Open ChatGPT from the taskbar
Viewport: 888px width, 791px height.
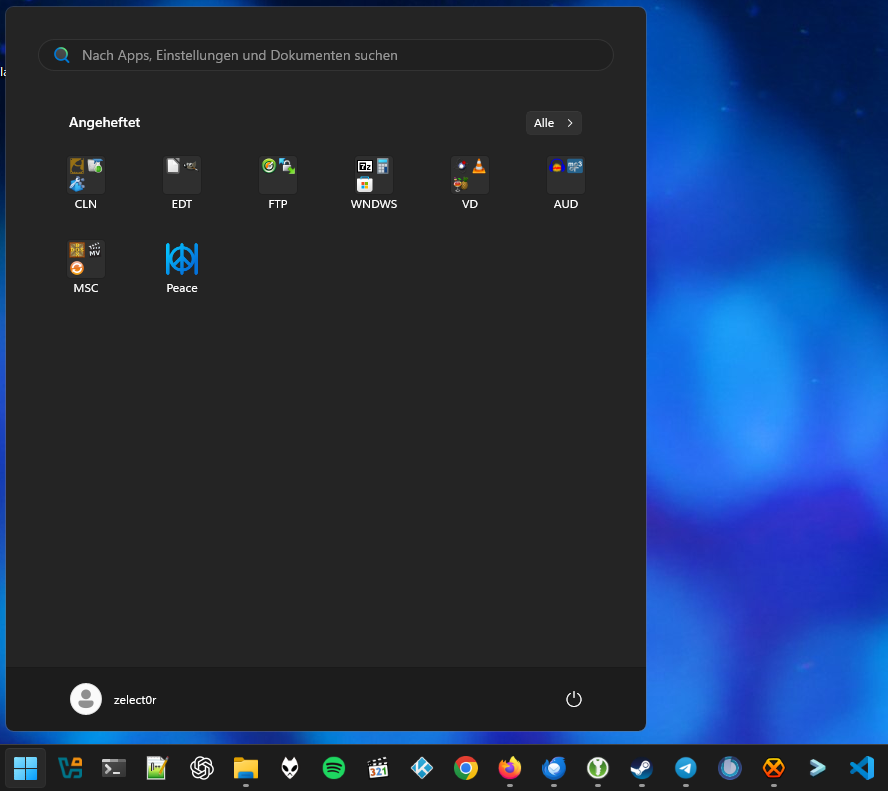202,768
